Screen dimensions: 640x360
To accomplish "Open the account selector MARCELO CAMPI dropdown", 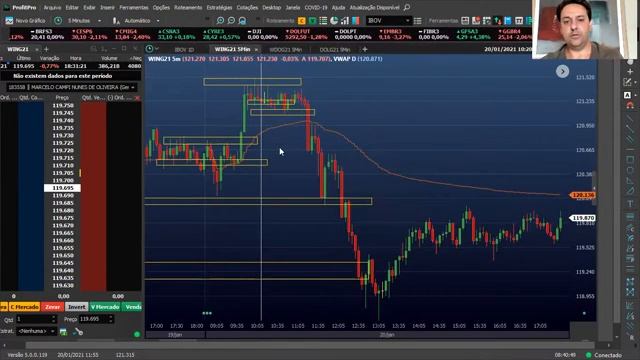I will pyautogui.click(x=71, y=87).
